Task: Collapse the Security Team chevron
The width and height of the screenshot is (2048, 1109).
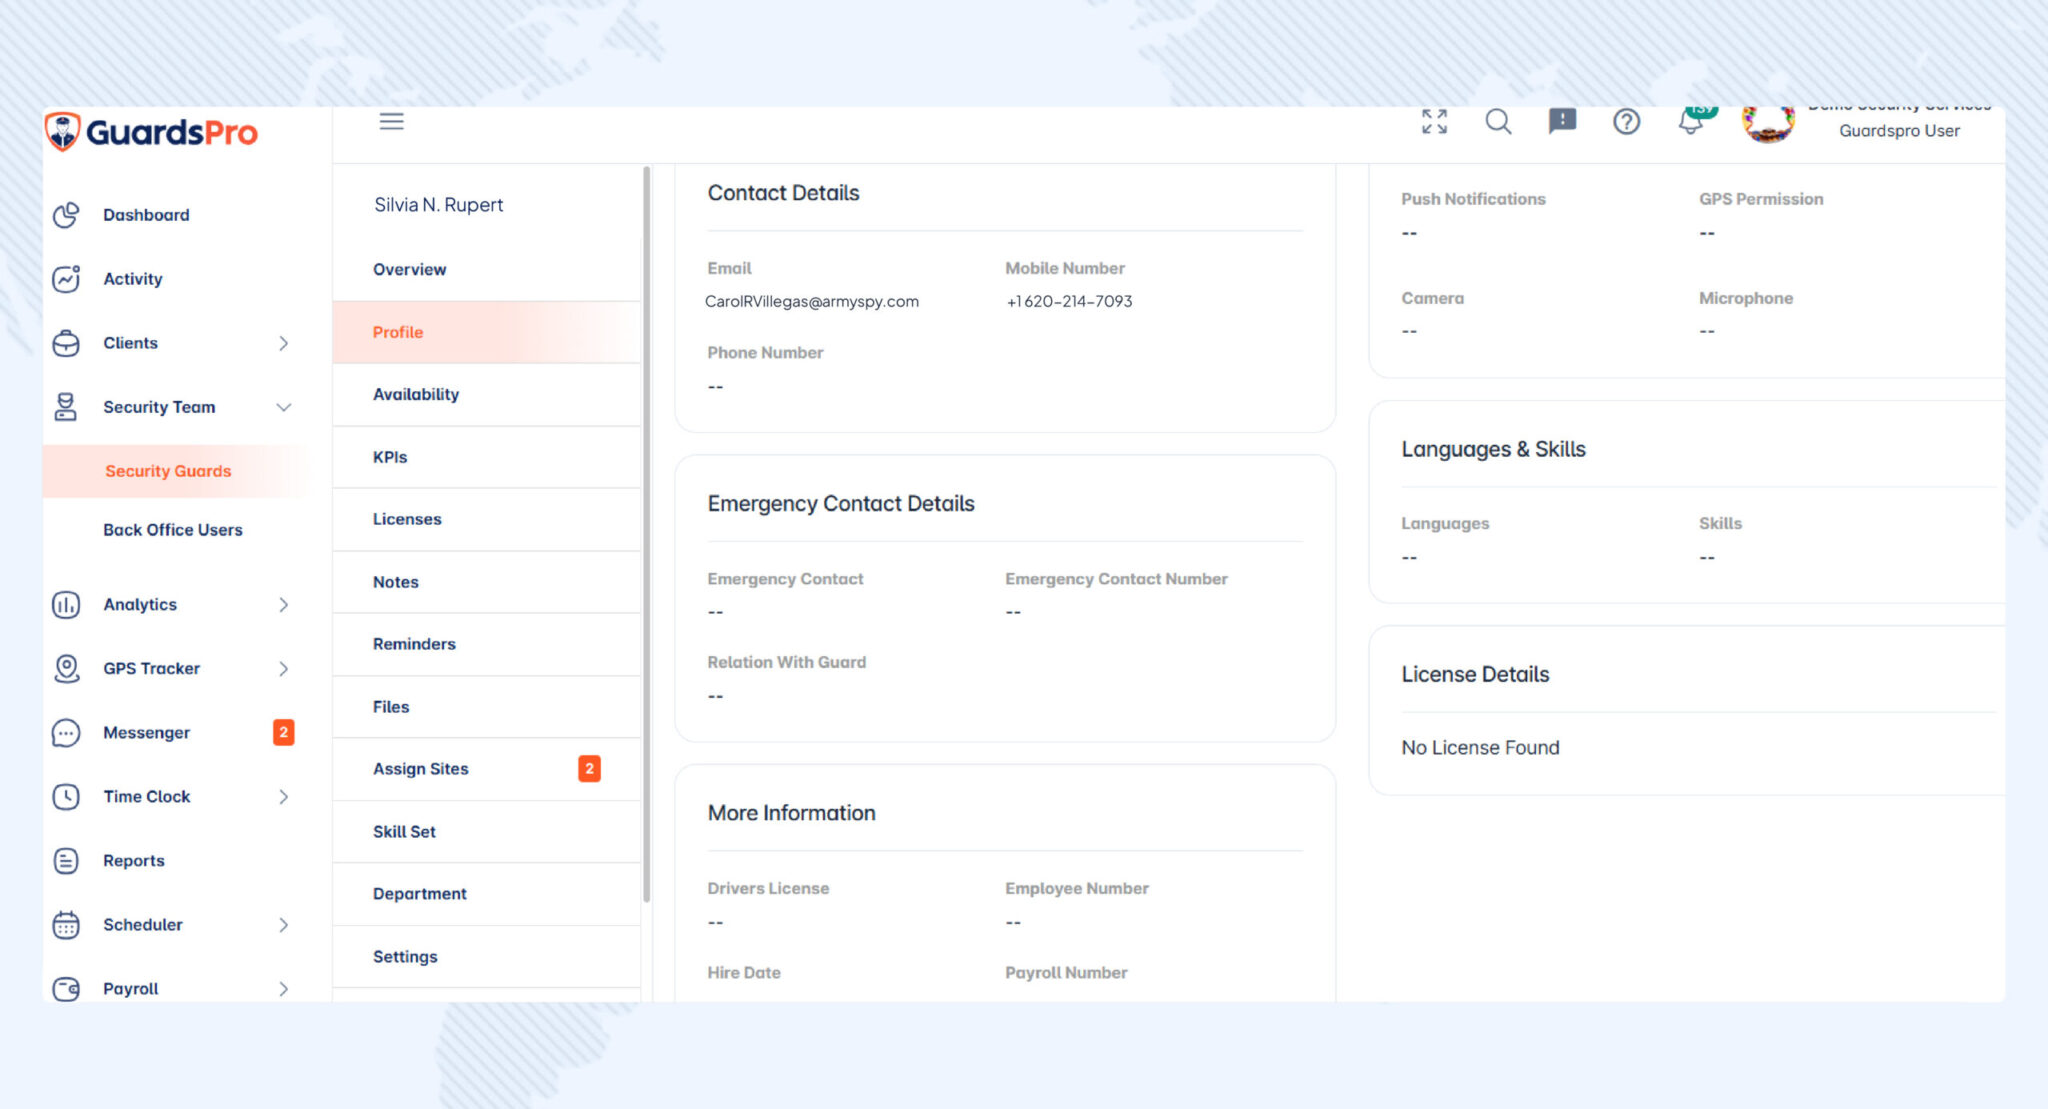Action: [284, 407]
